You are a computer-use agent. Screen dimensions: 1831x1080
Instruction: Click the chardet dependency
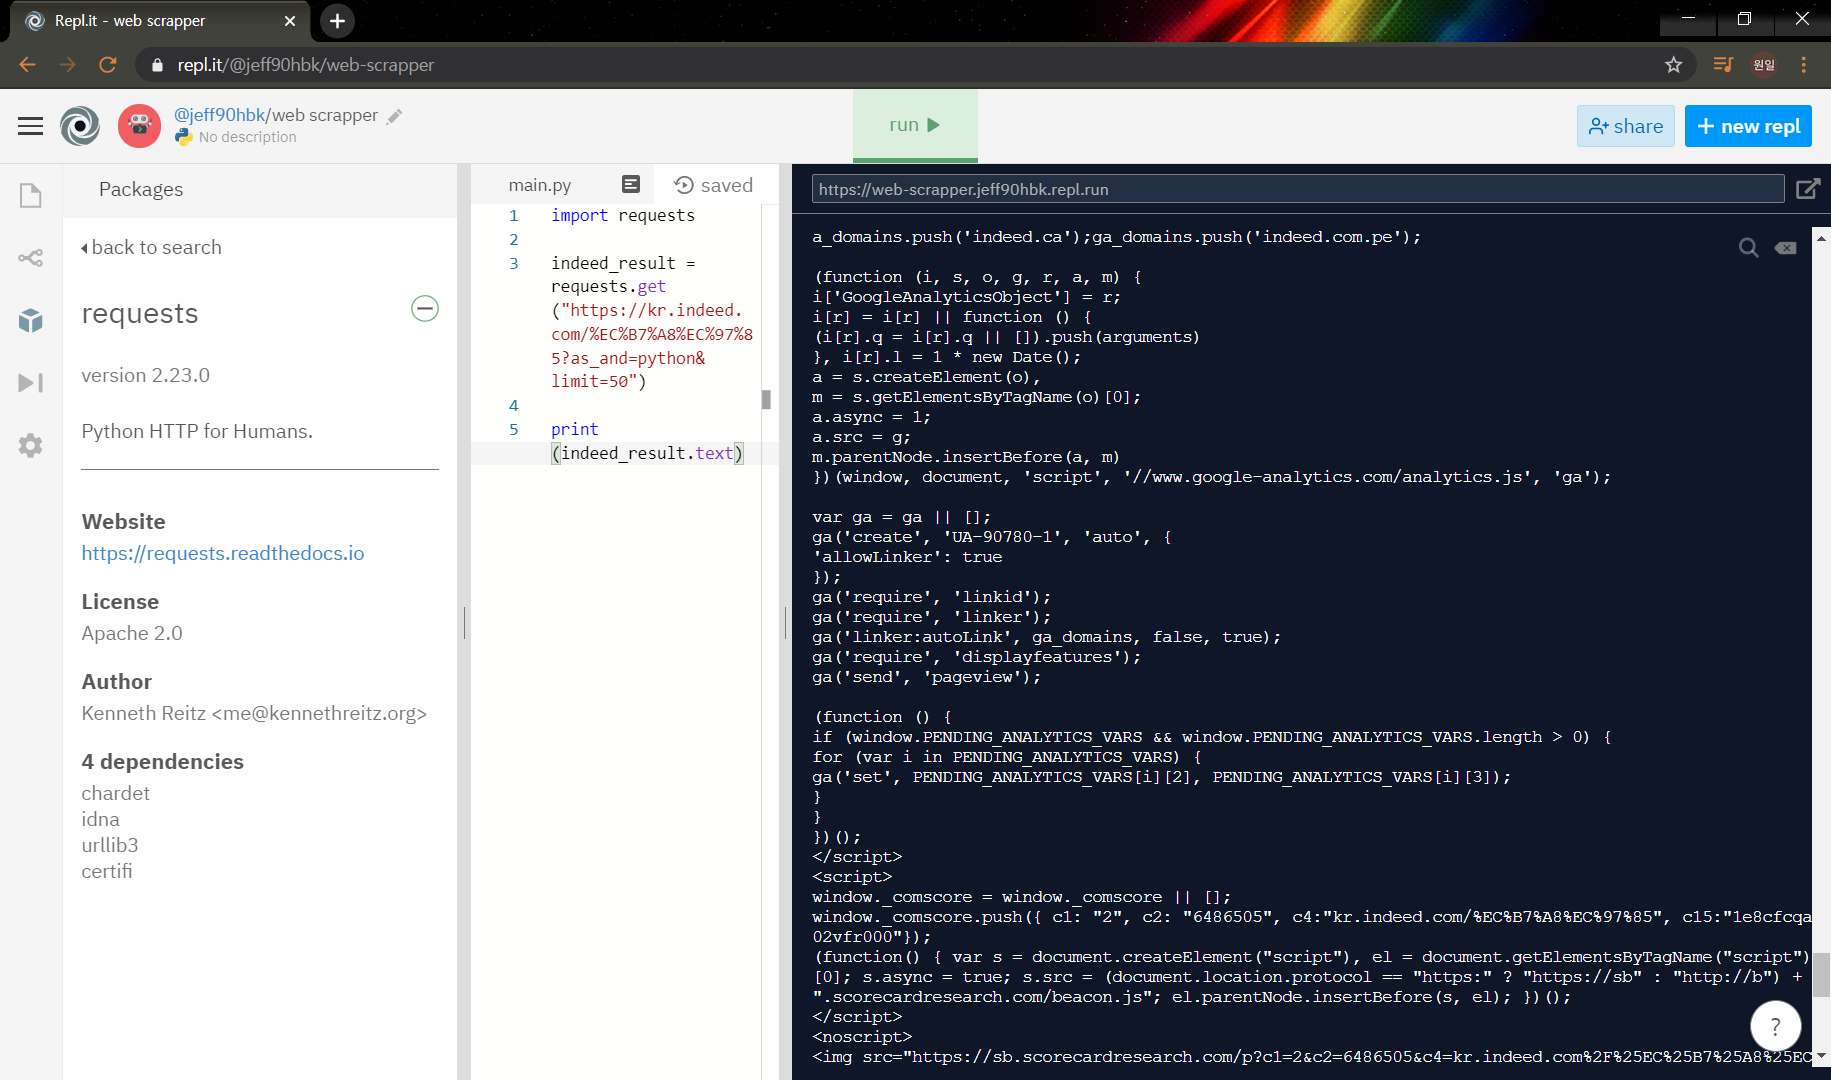pos(116,793)
